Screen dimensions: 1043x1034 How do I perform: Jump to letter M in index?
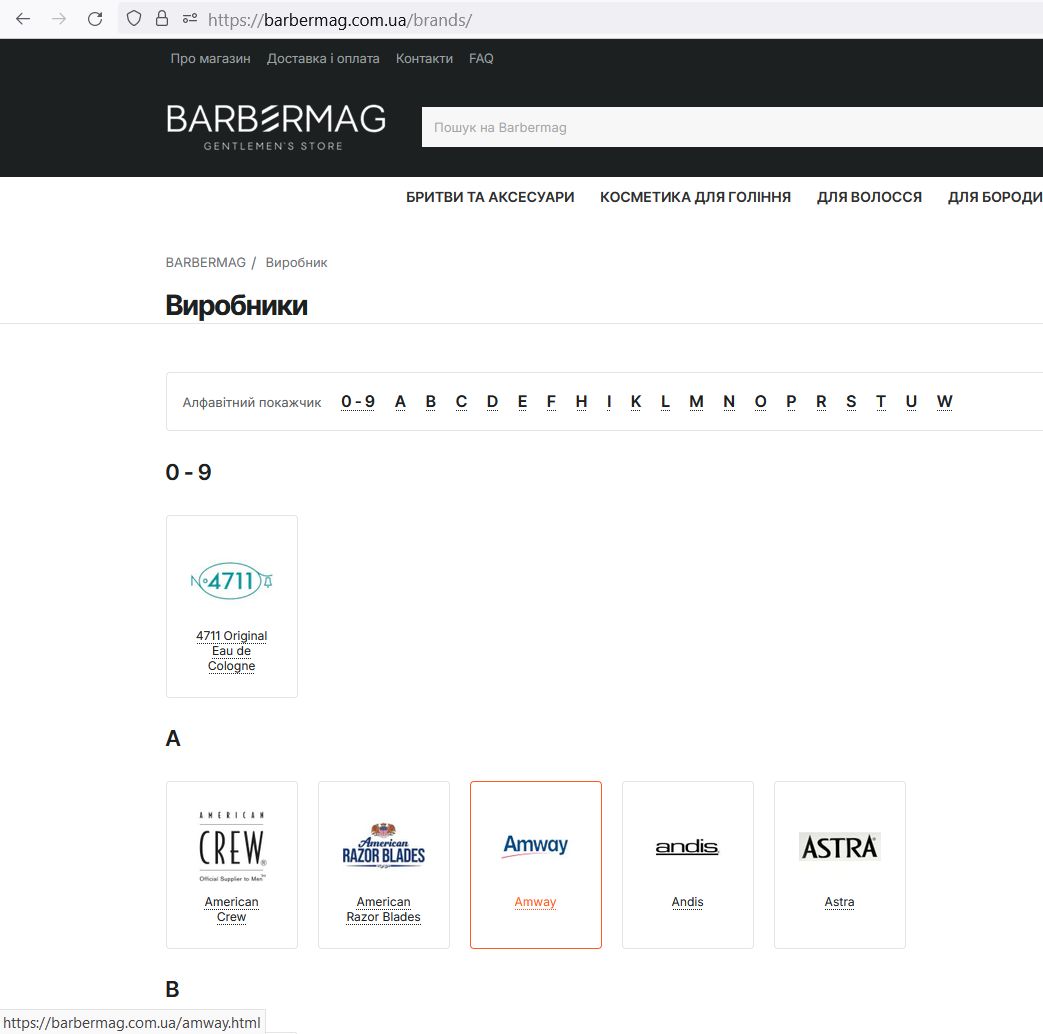696,401
